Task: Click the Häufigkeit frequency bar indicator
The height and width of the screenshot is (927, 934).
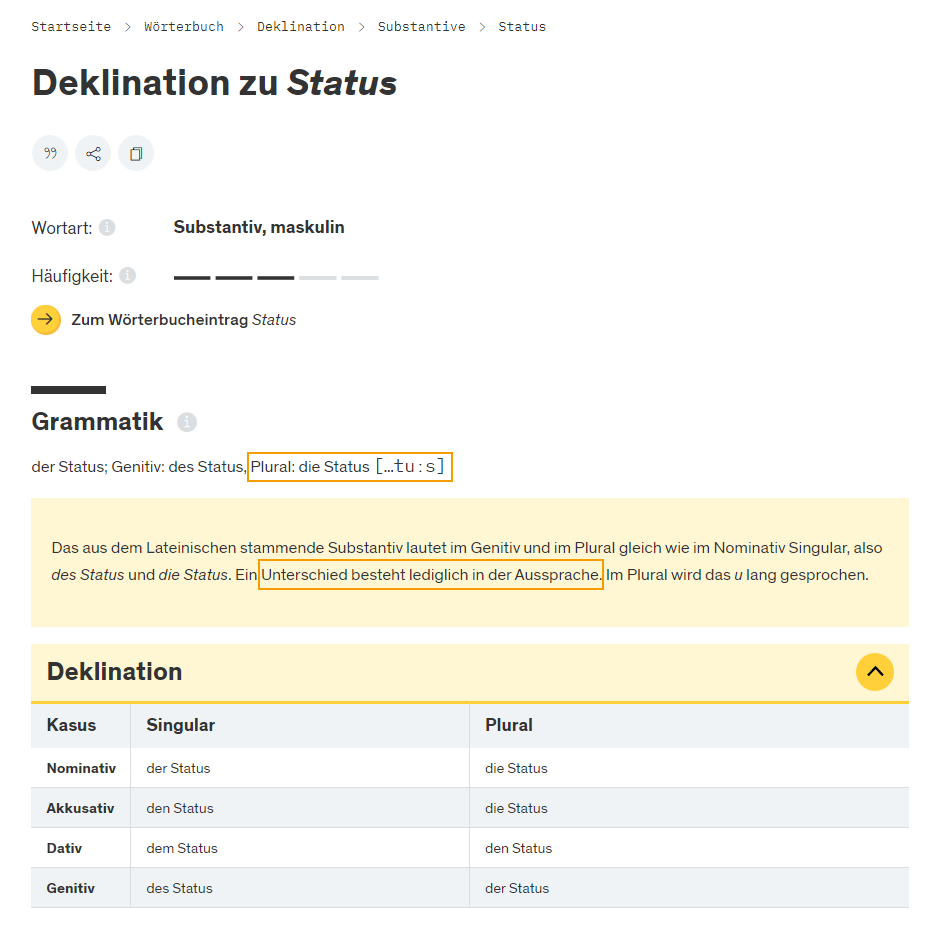Action: pos(276,278)
